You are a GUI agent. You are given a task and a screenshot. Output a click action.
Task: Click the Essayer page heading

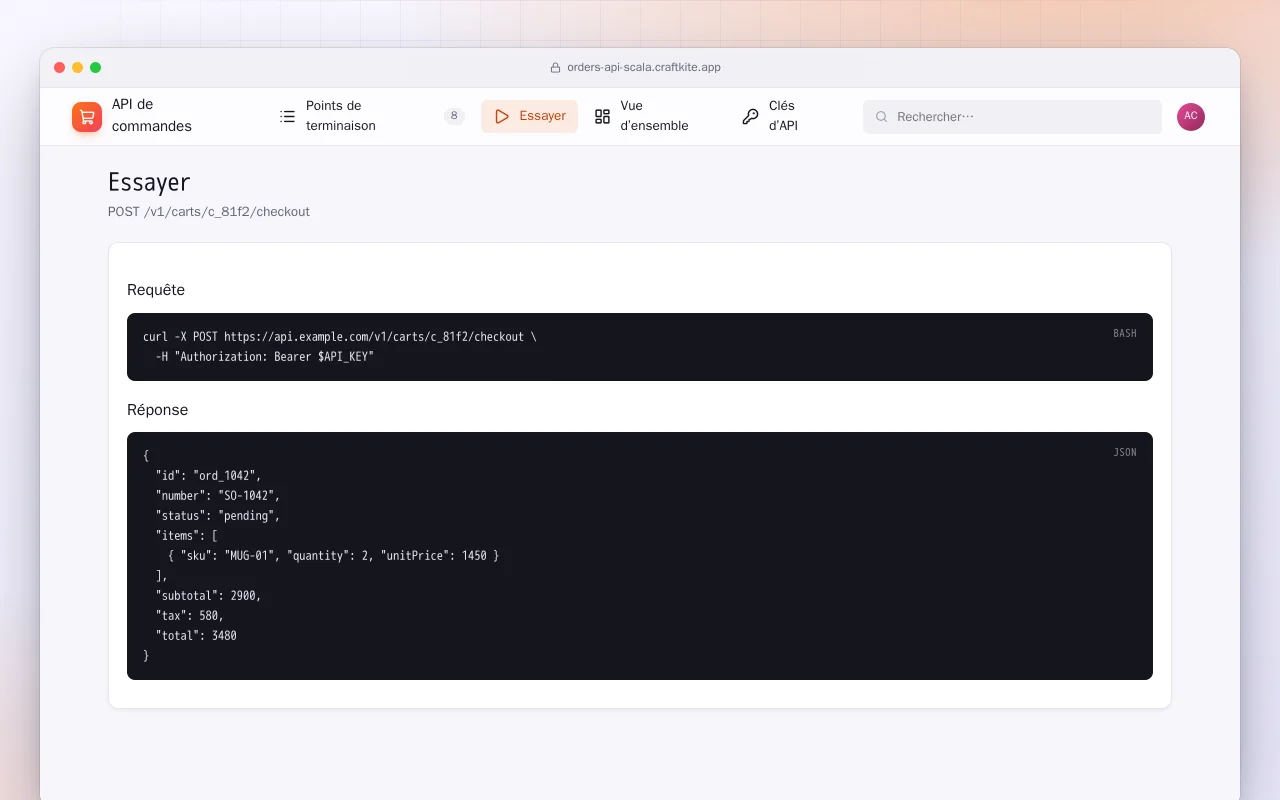click(149, 182)
